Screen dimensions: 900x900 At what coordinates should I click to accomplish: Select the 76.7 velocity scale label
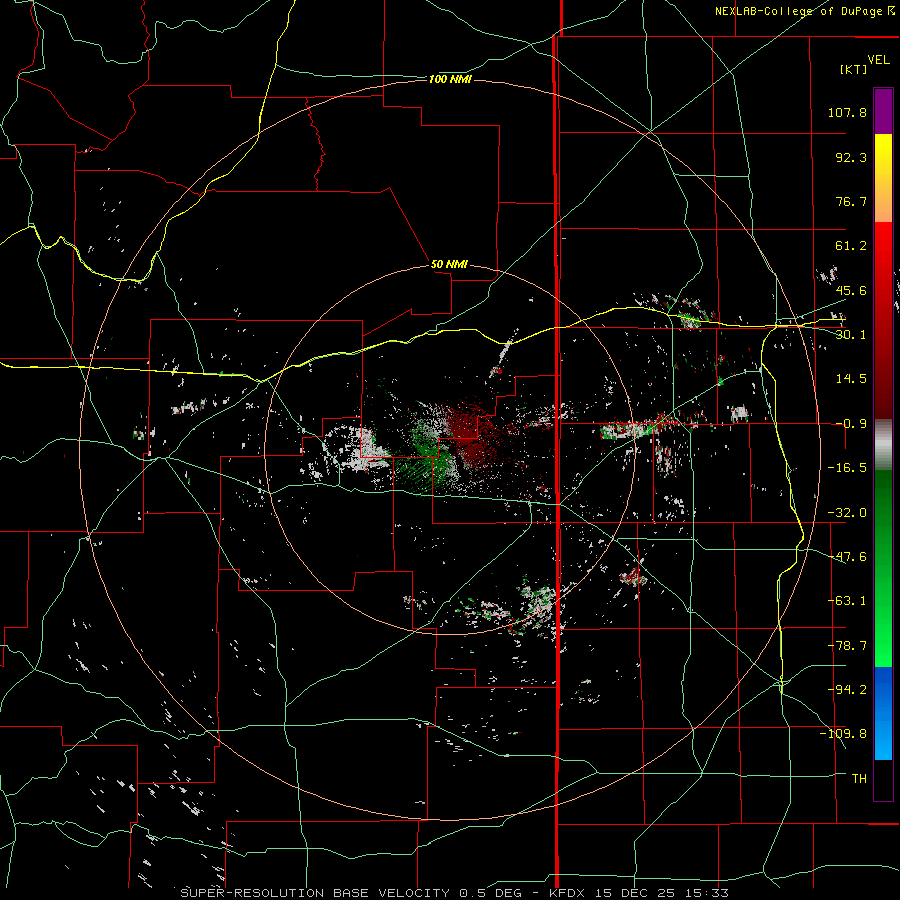851,201
